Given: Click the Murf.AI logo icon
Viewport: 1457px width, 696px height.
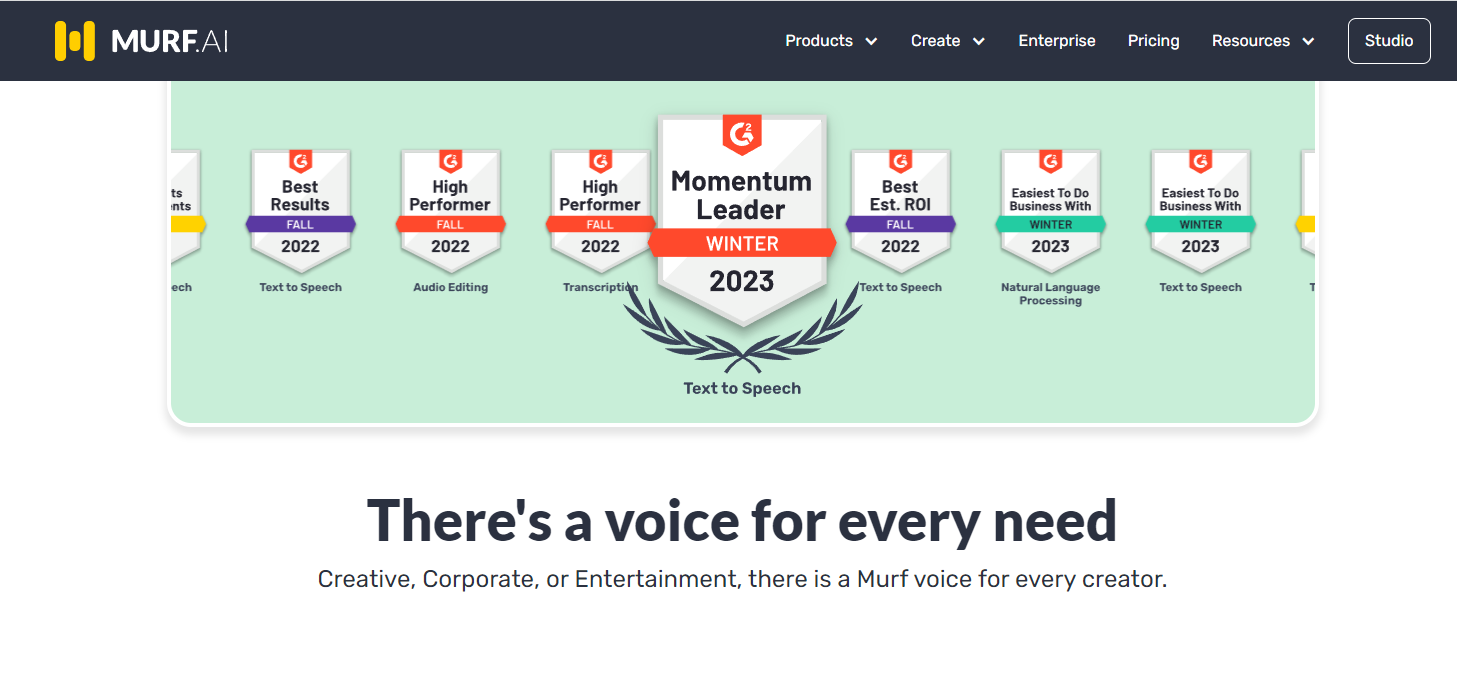Looking at the screenshot, I should coord(75,41).
